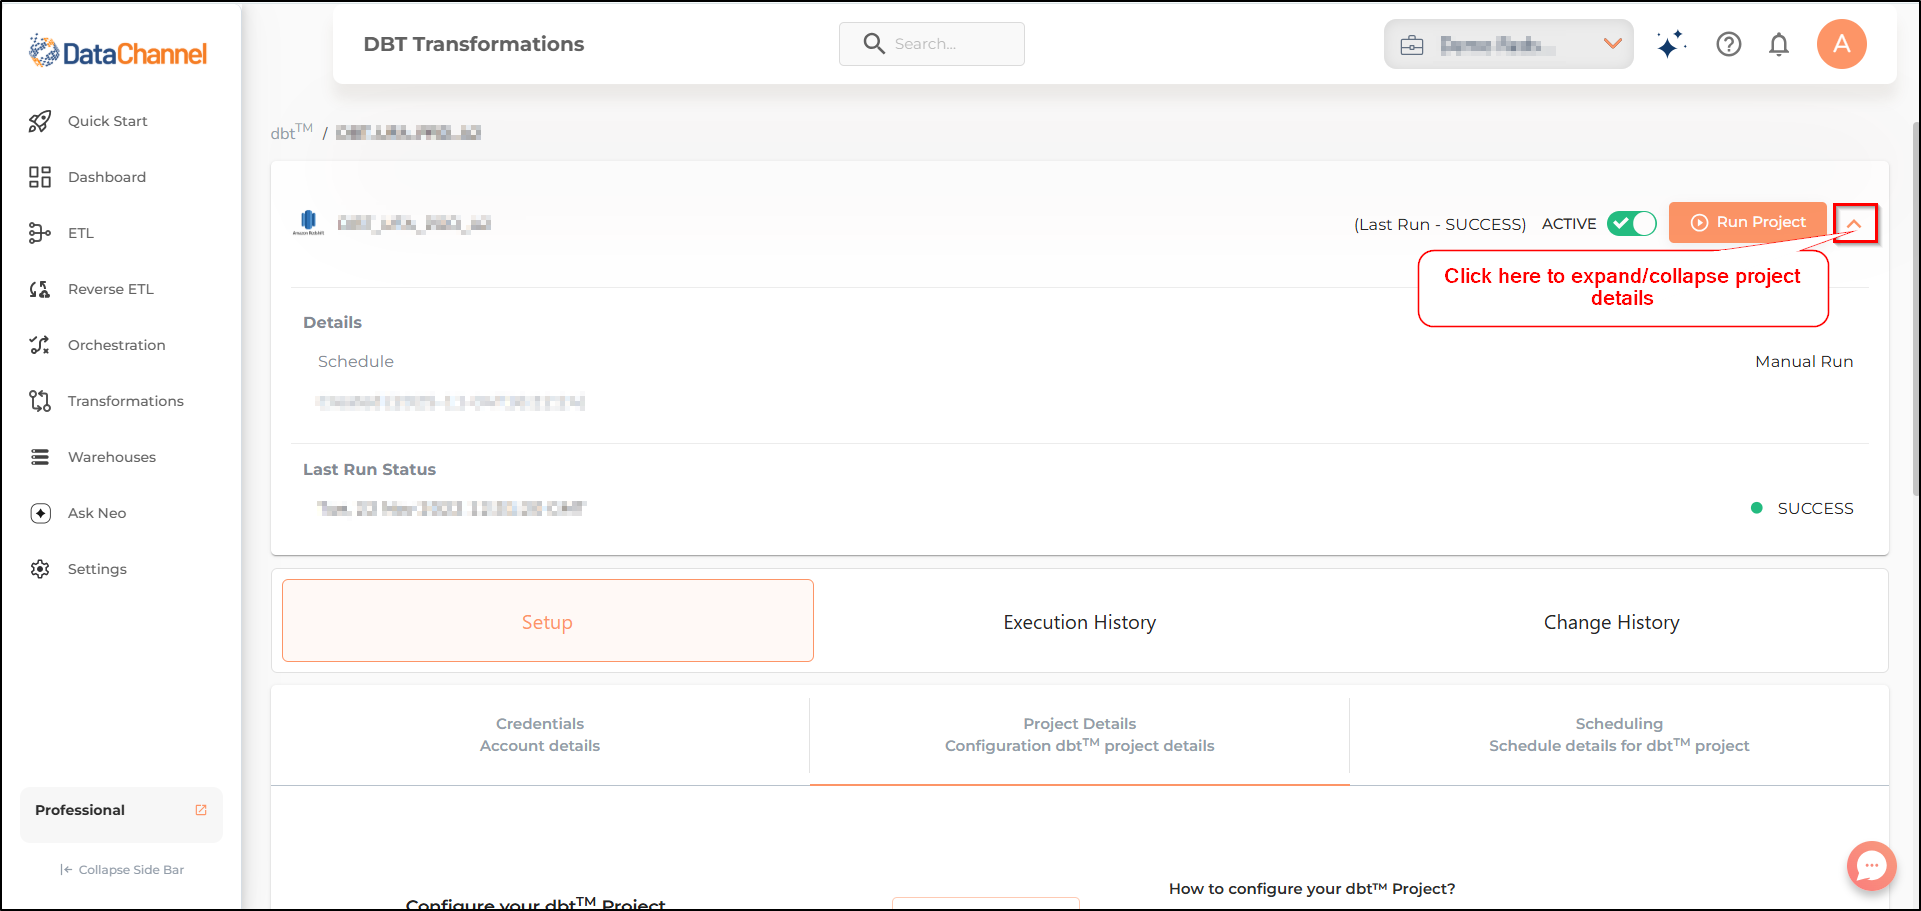Click the DataChannel logo
Viewport: 1921px width, 911px height.
[118, 51]
